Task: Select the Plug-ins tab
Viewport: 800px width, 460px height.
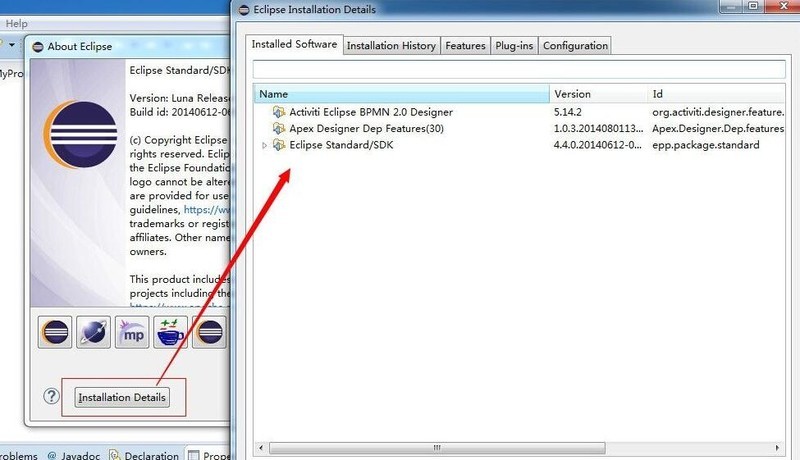Action: 515,45
